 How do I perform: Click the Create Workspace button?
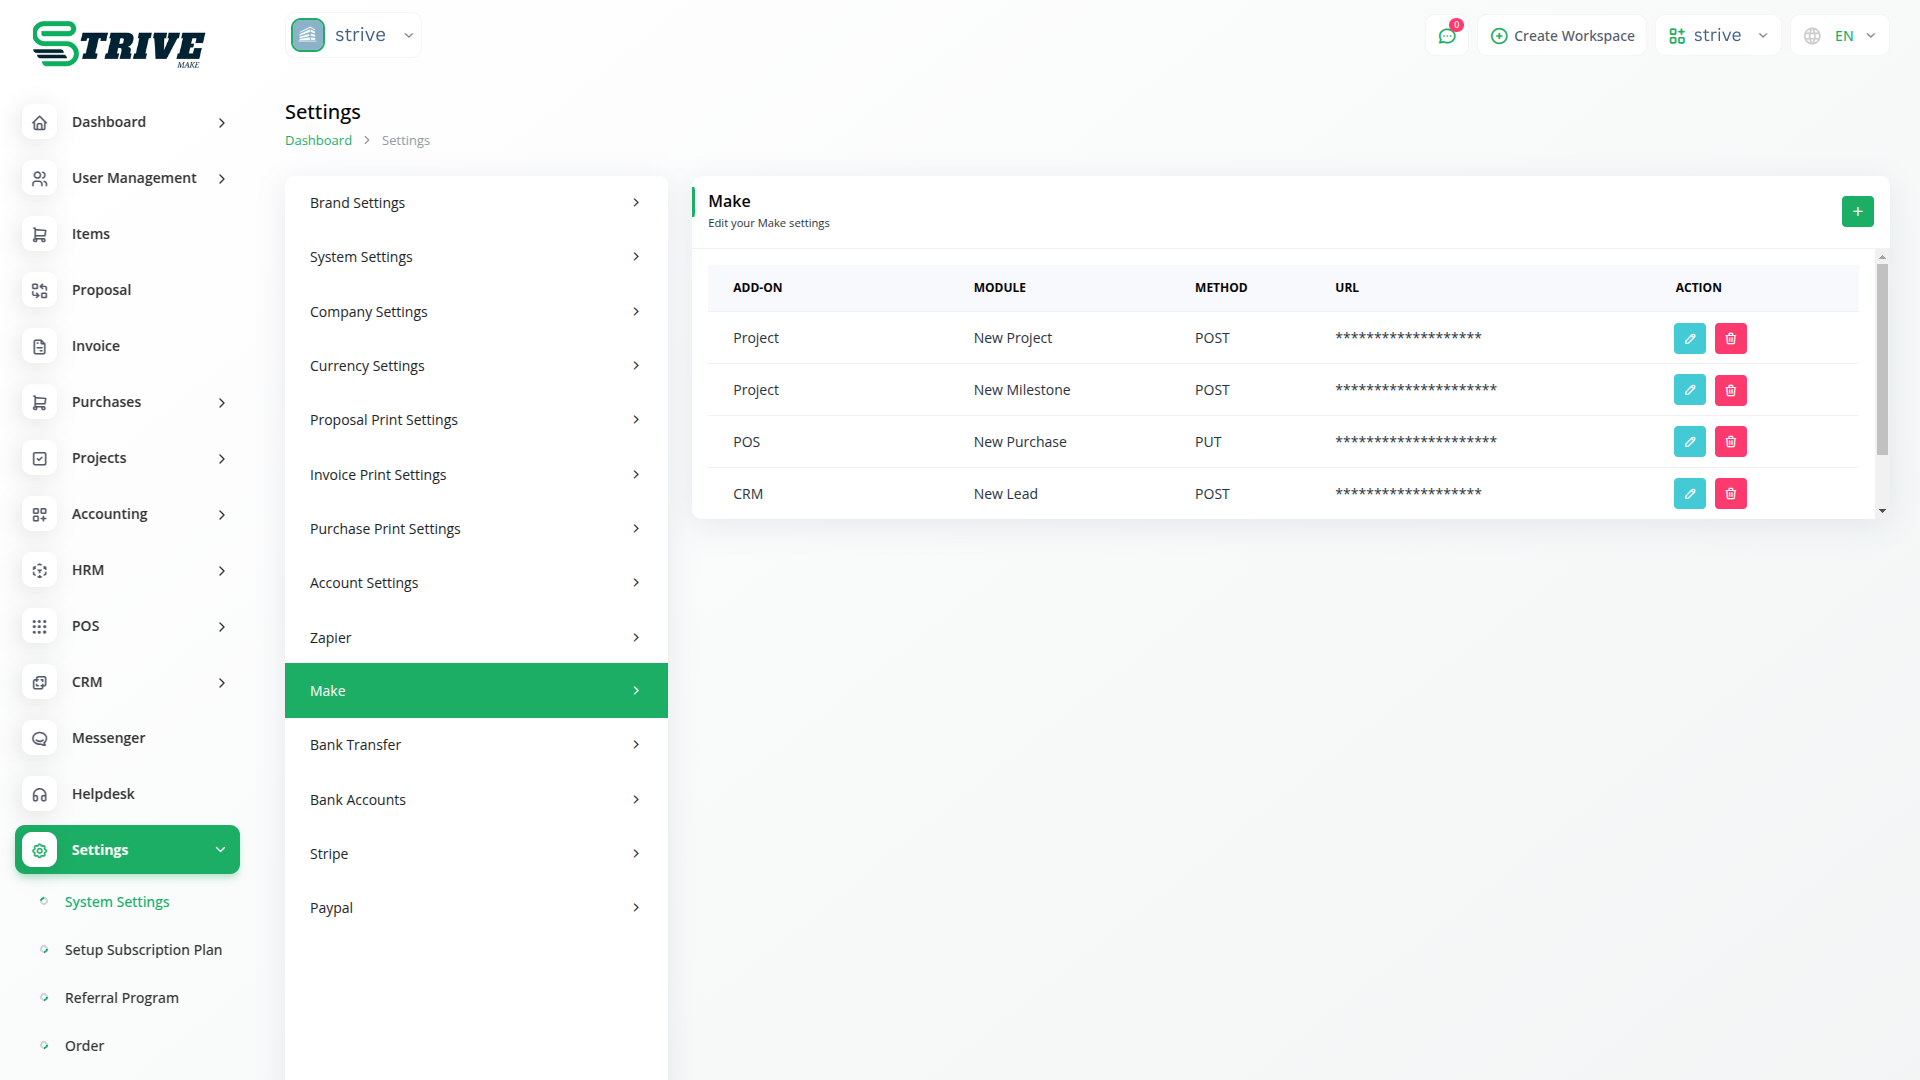click(x=1562, y=36)
